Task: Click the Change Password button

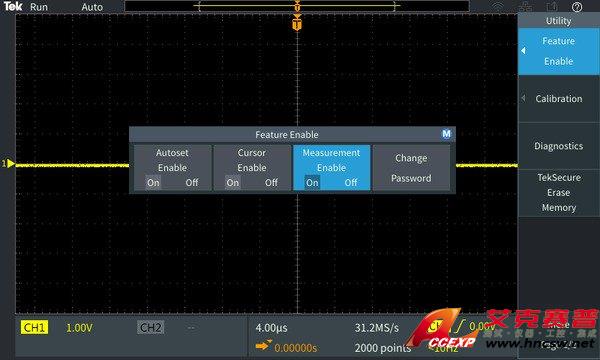Action: [x=411, y=168]
